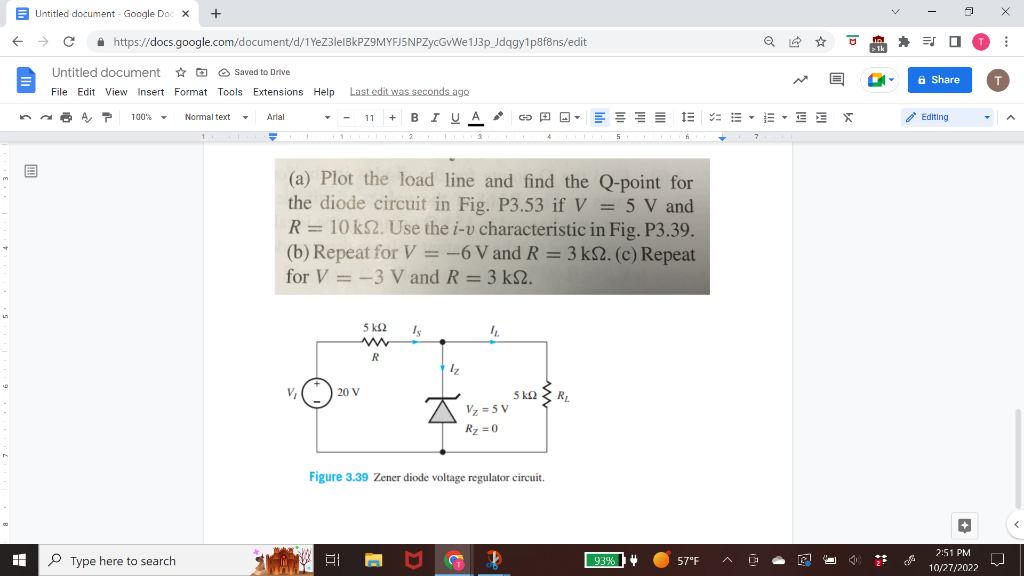Rename the document in the title field
This screenshot has height=576, width=1024.
[x=106, y=72]
